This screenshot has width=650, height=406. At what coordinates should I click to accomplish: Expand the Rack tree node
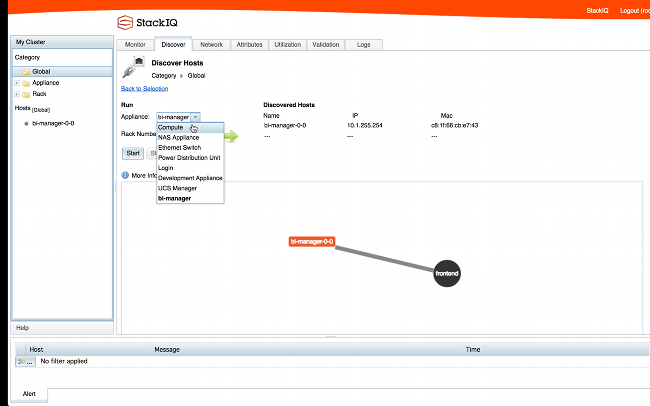[17, 94]
